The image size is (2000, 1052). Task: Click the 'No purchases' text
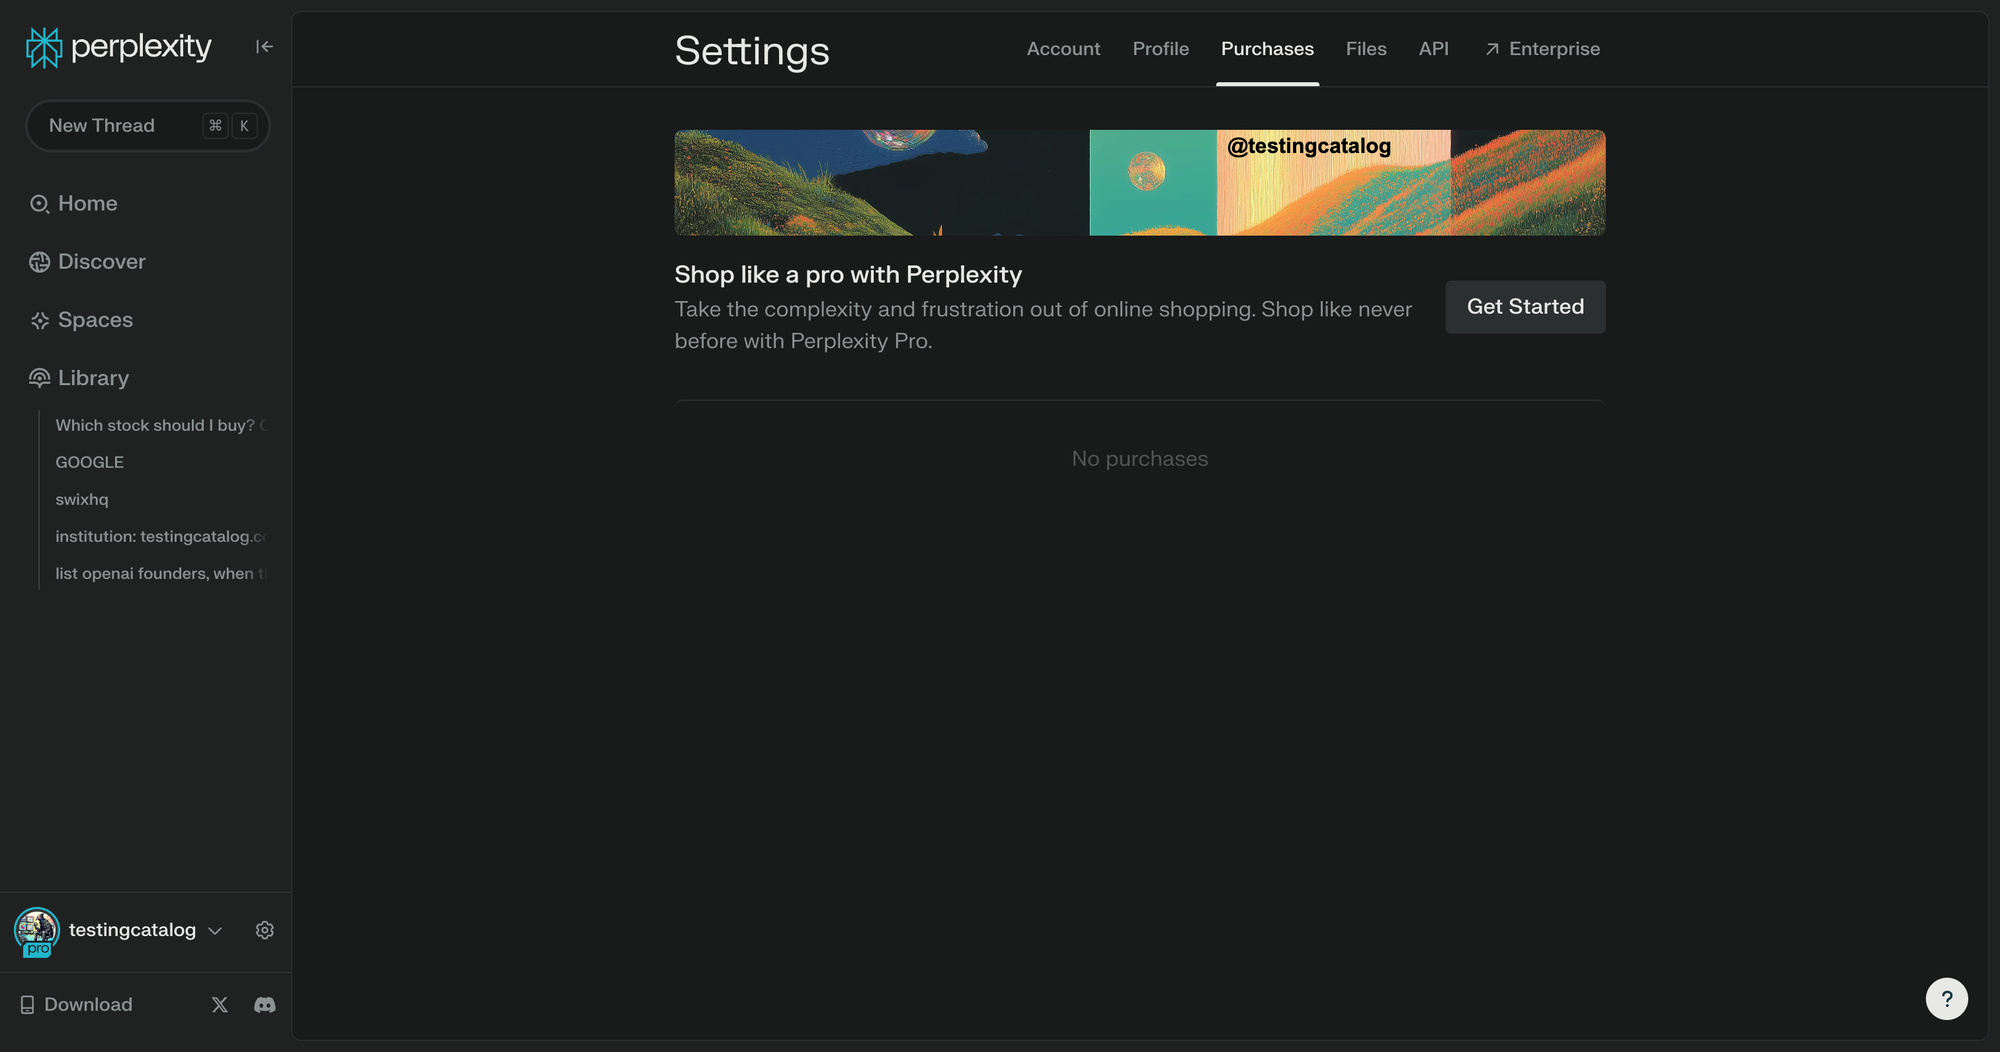tap(1140, 459)
